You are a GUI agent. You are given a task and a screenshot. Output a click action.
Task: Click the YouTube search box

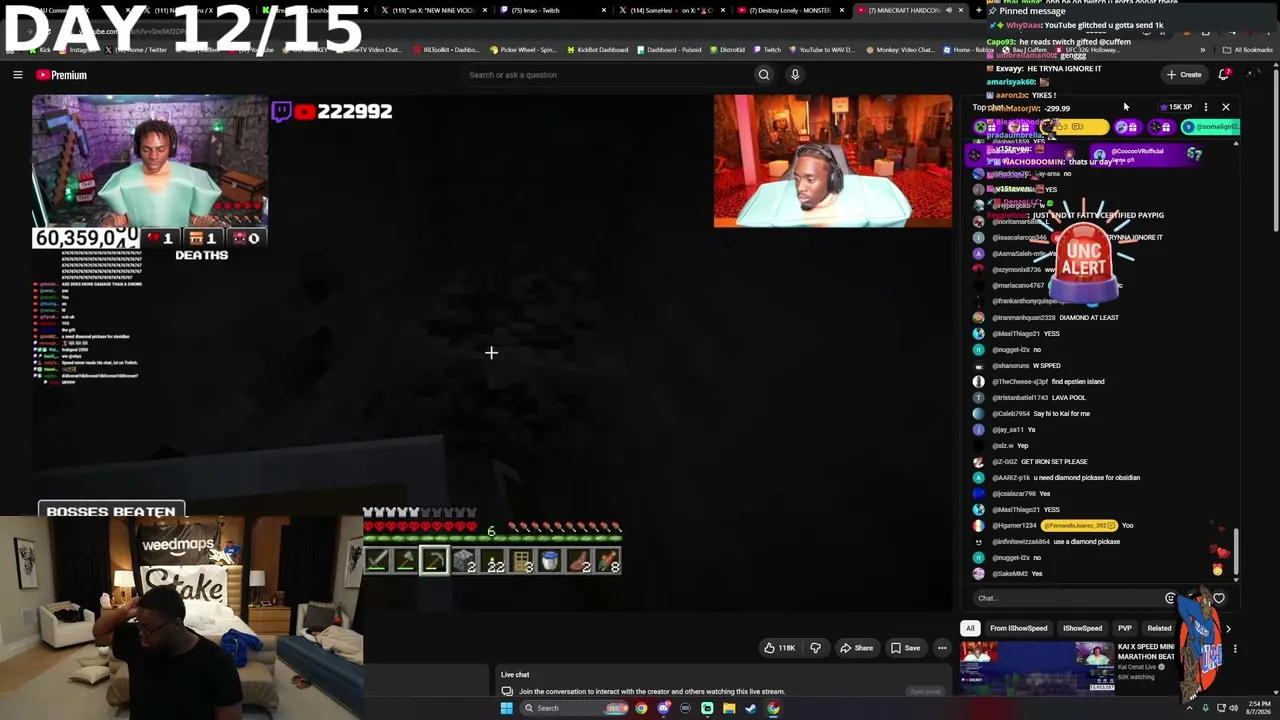coord(610,75)
